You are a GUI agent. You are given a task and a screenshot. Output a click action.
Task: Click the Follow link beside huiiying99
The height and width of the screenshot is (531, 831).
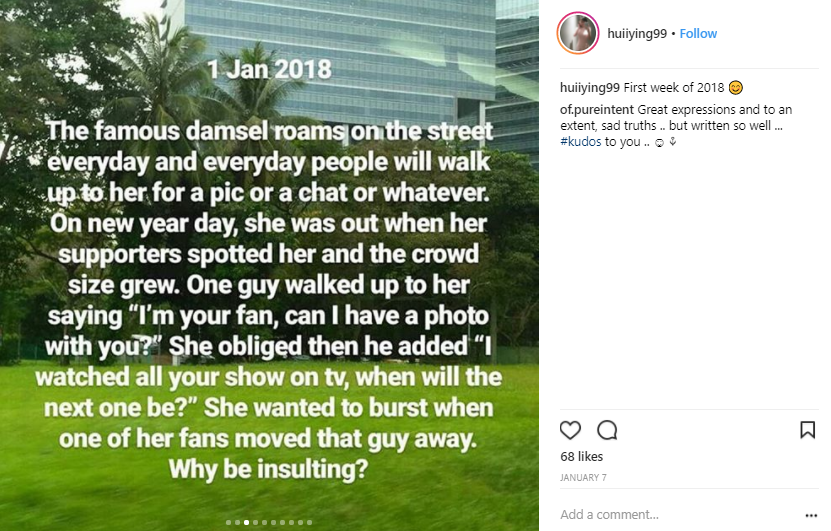point(699,33)
